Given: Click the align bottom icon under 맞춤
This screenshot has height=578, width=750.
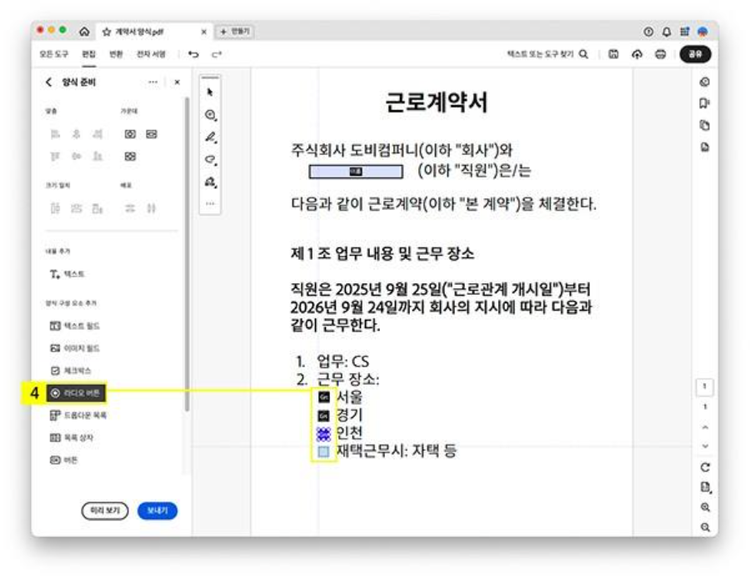Looking at the screenshot, I should (x=98, y=156).
